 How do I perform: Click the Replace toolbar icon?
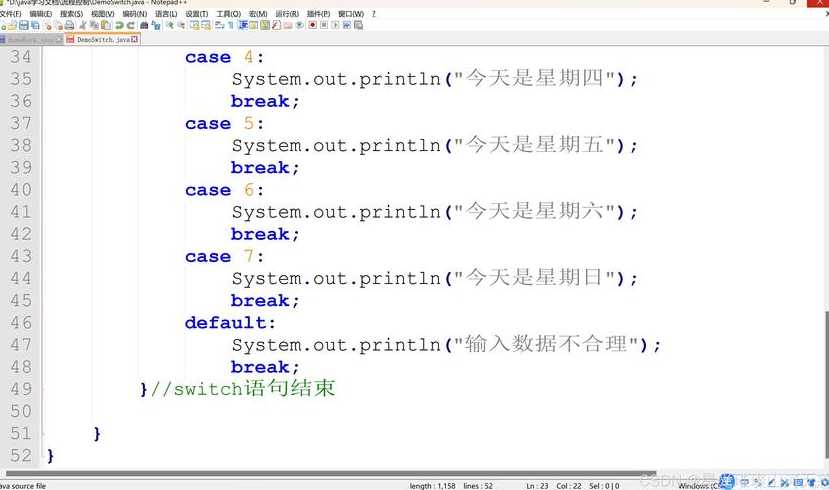click(x=156, y=25)
